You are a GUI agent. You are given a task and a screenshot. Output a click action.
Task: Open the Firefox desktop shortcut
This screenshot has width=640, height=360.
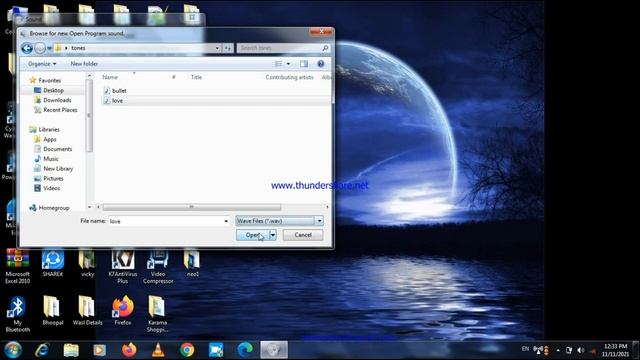[x=123, y=311]
